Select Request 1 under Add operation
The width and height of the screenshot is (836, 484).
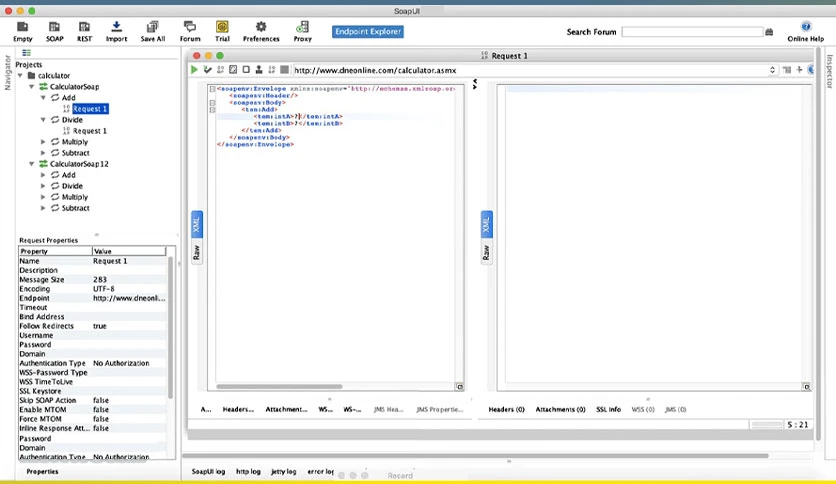[x=90, y=109]
